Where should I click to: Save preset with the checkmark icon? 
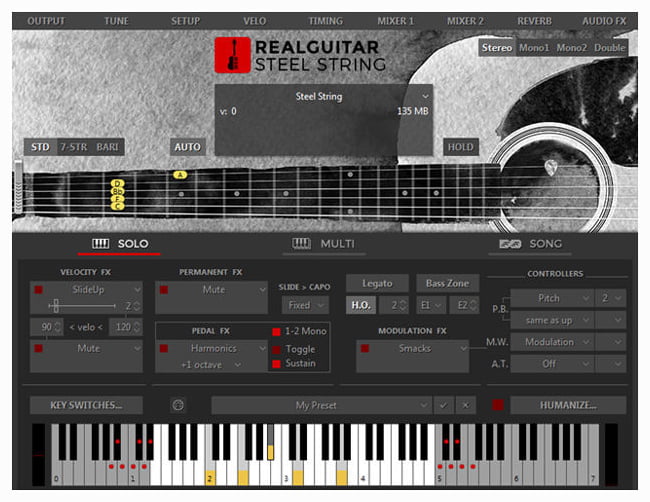pyautogui.click(x=443, y=405)
